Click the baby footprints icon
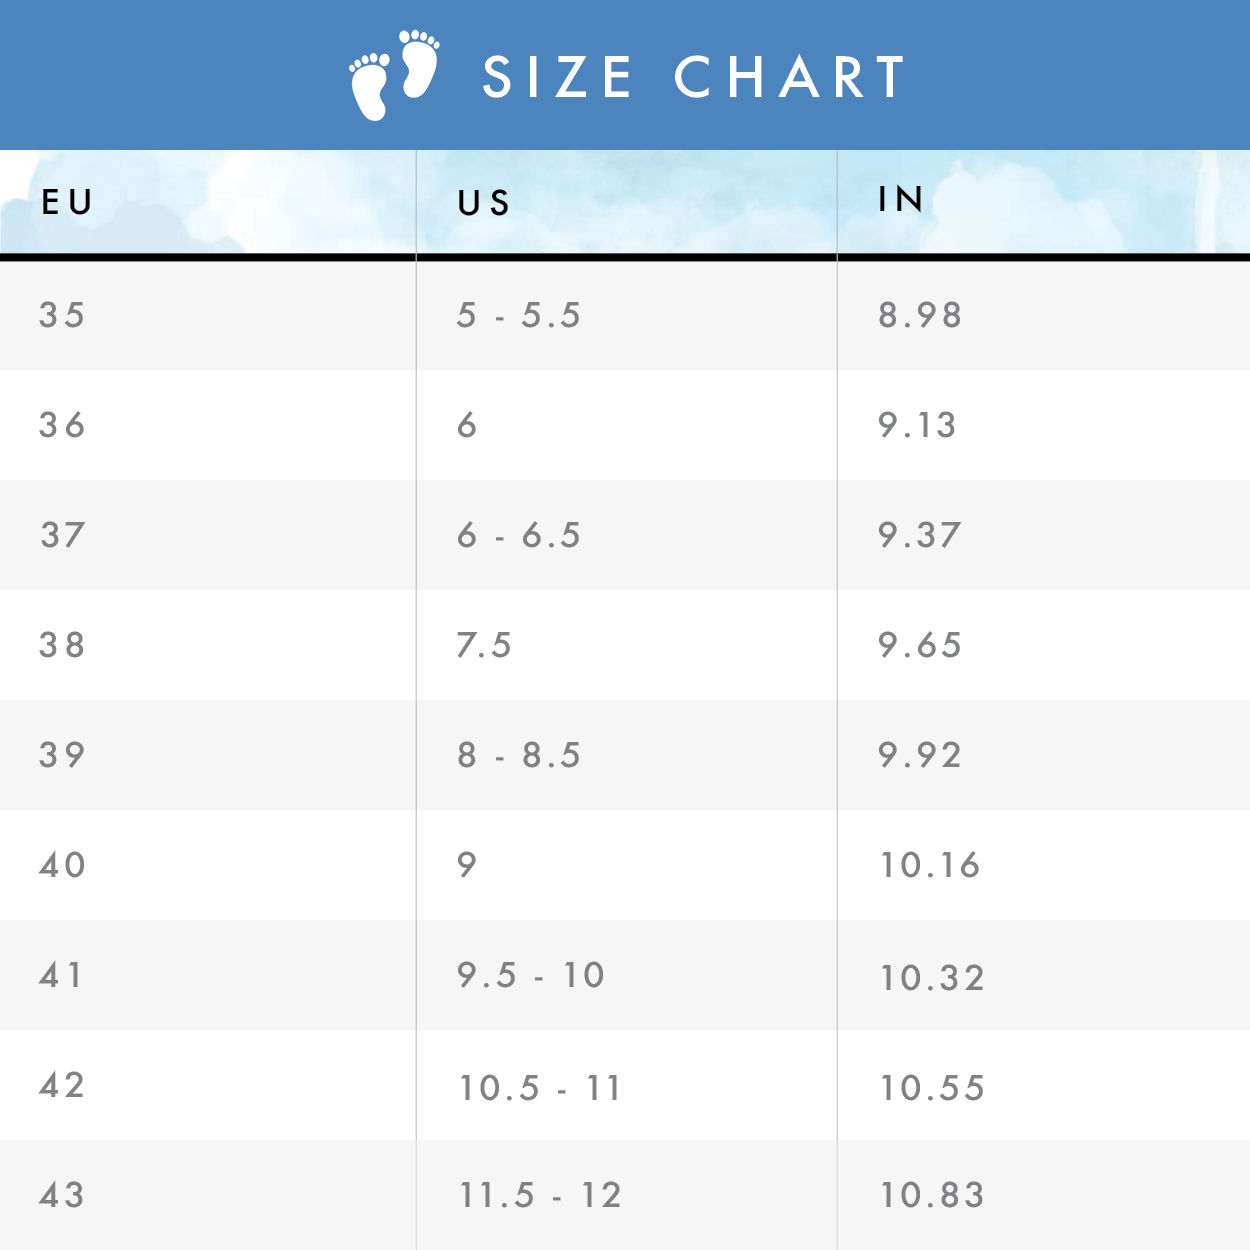 [x=394, y=75]
